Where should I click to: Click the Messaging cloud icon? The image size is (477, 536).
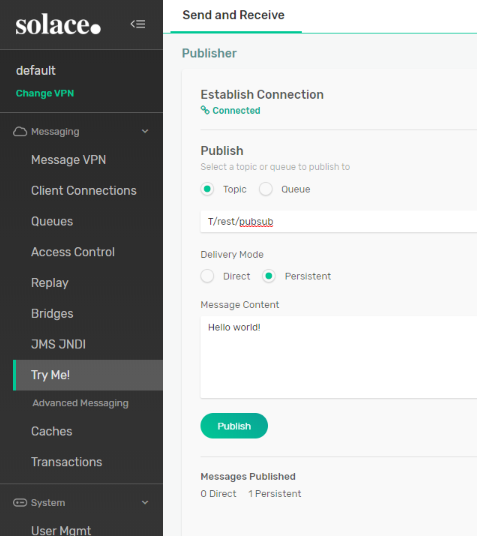click(x=20, y=132)
